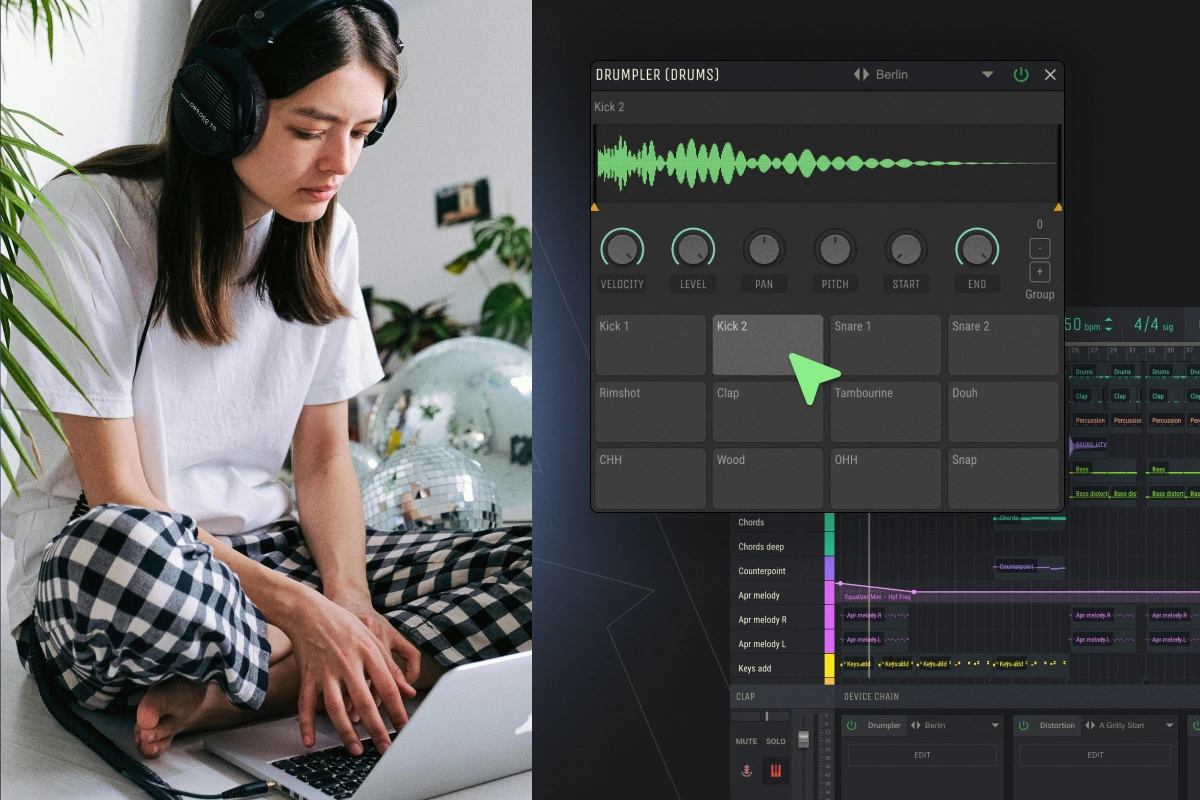Screen dimensions: 1200x800
Task: Click the orange sample end marker triangle
Action: pos(1058,207)
